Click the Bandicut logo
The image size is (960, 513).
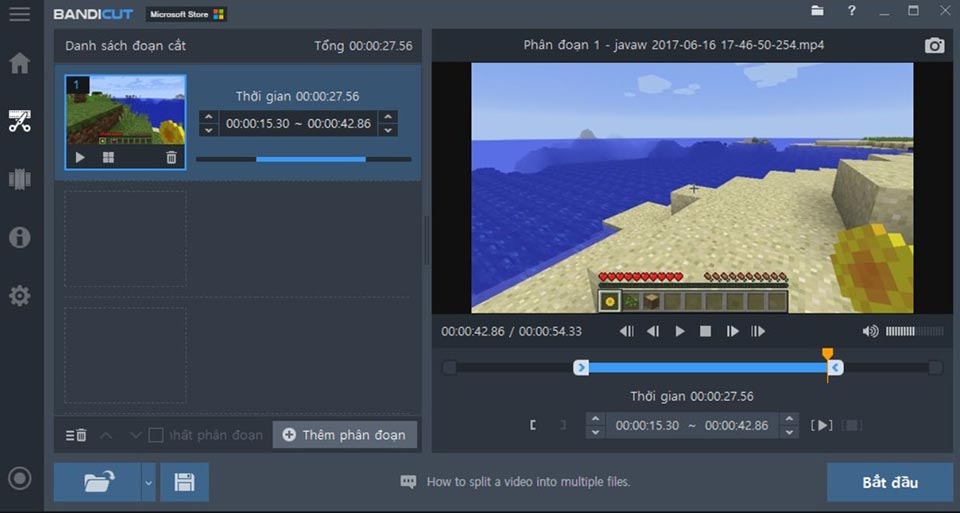click(93, 14)
